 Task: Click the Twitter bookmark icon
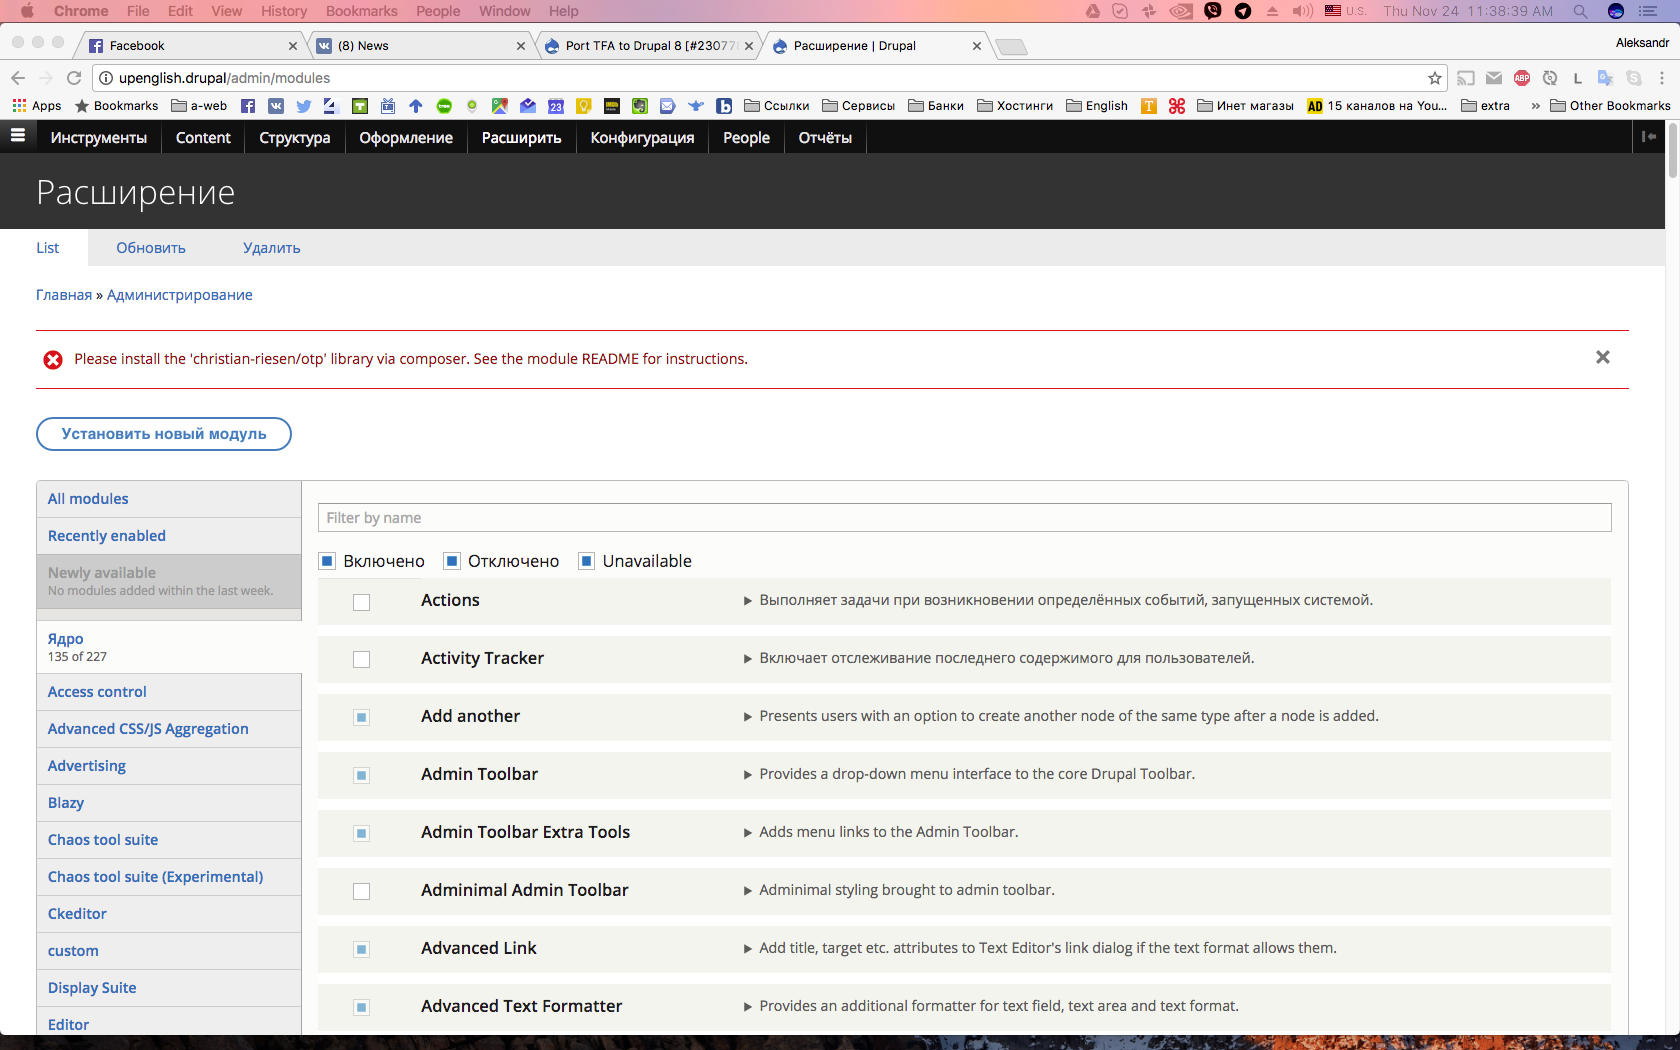pos(304,106)
